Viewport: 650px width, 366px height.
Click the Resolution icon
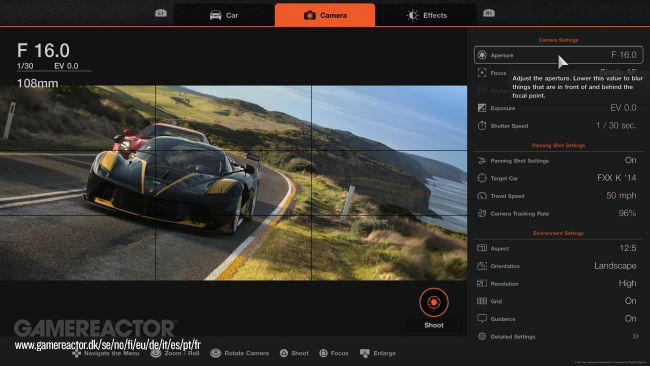[x=482, y=284]
